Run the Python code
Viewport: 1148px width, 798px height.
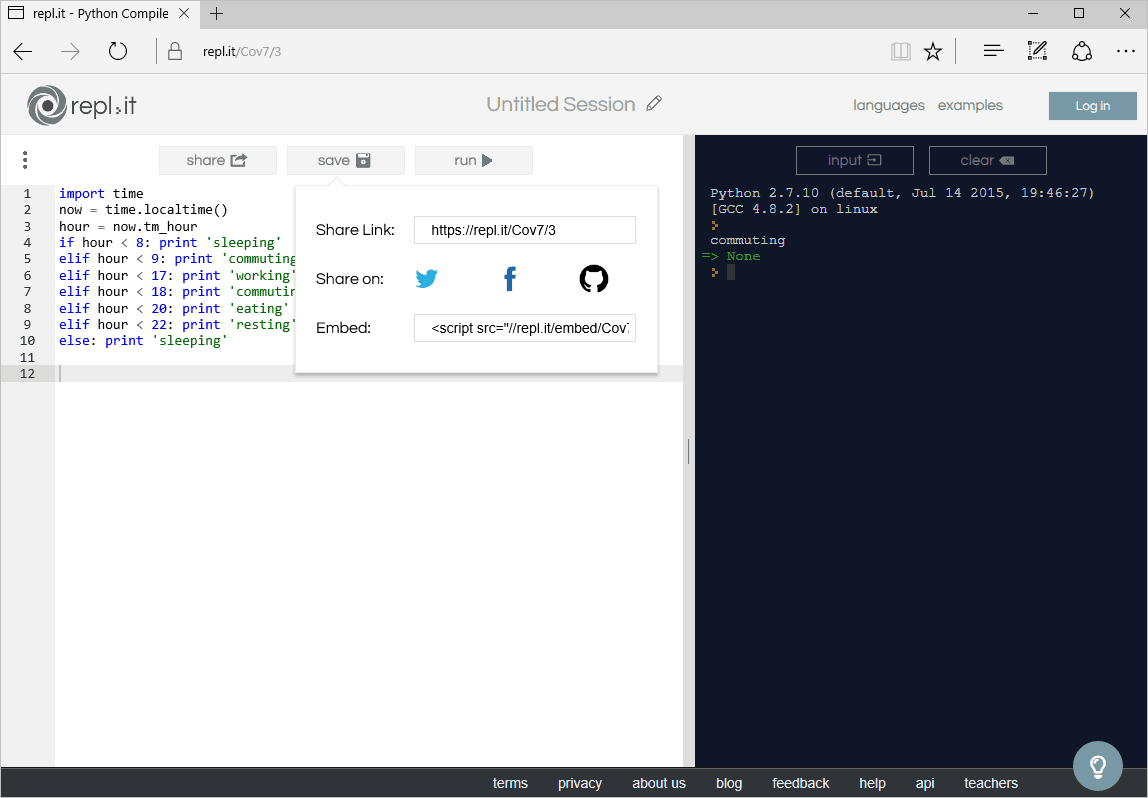click(473, 160)
